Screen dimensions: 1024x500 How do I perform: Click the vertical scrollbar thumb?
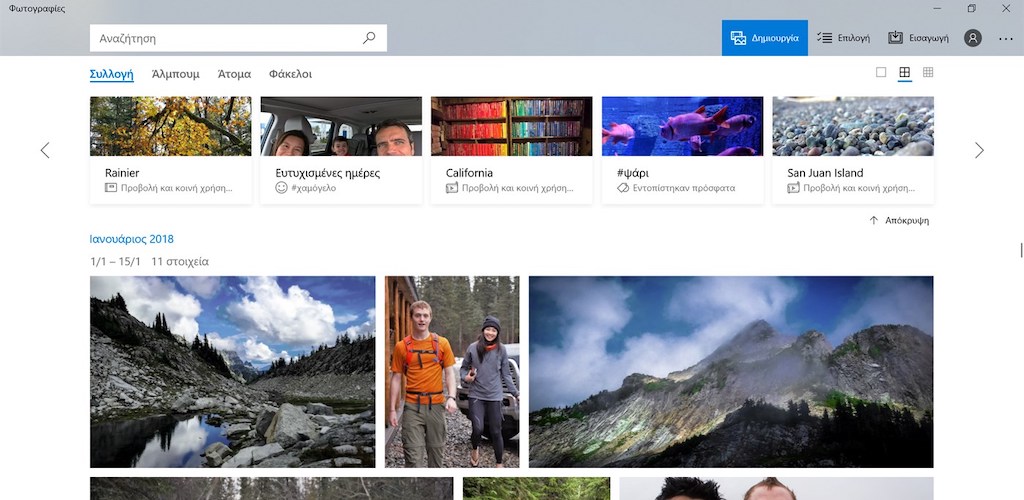tap(1020, 250)
